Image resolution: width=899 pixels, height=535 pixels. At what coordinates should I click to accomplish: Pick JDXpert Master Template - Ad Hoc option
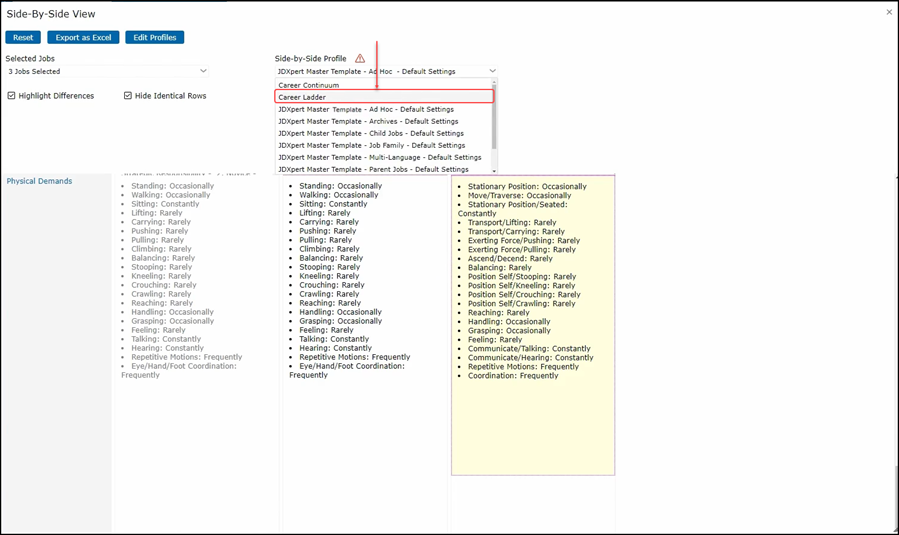[x=366, y=110]
